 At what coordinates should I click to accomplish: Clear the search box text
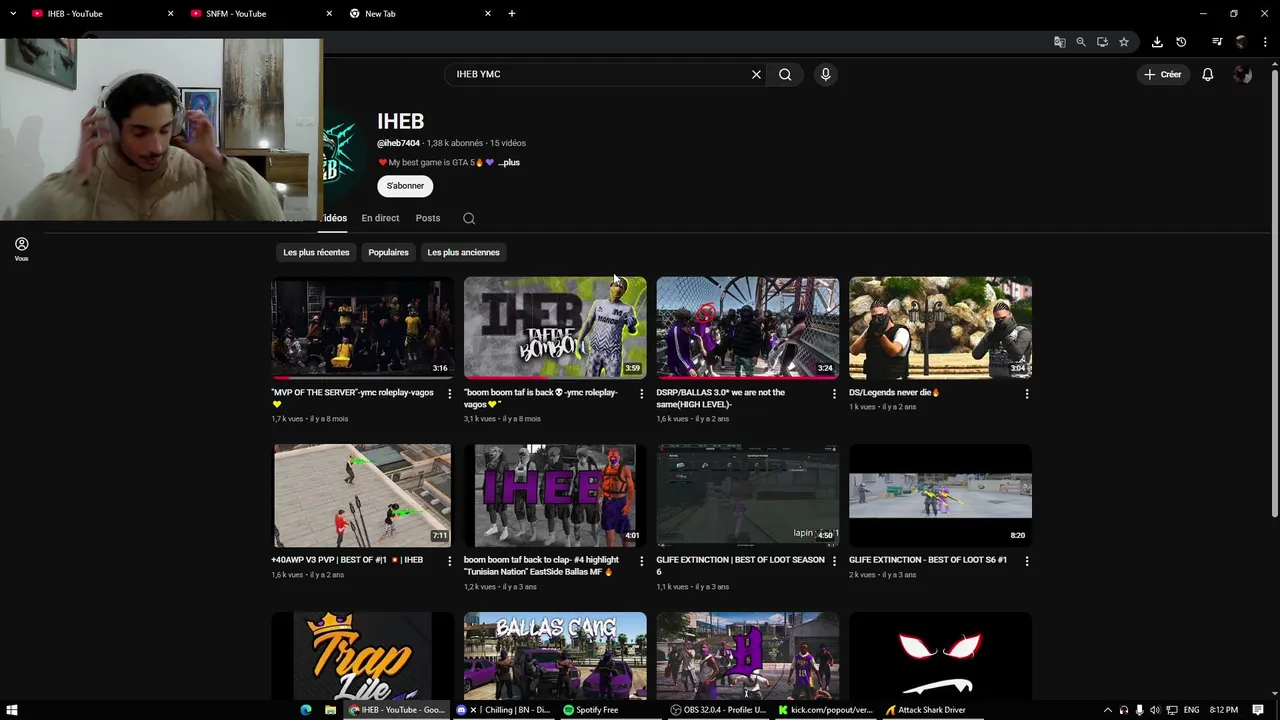pos(756,74)
